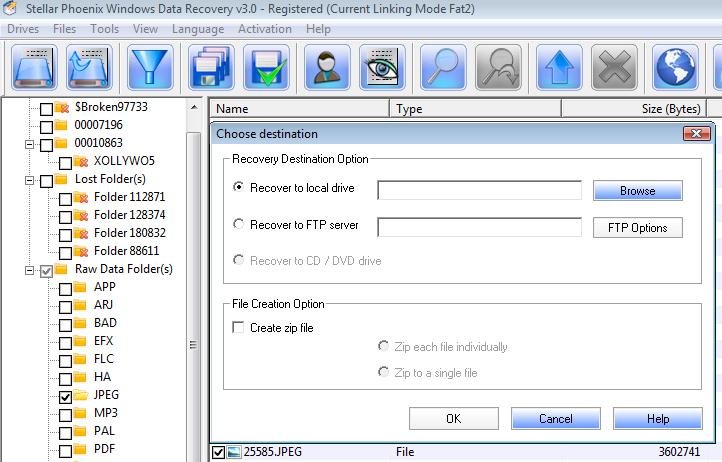The width and height of the screenshot is (722, 462).
Task: Click the drive scan toolbar icon
Action: [34, 67]
